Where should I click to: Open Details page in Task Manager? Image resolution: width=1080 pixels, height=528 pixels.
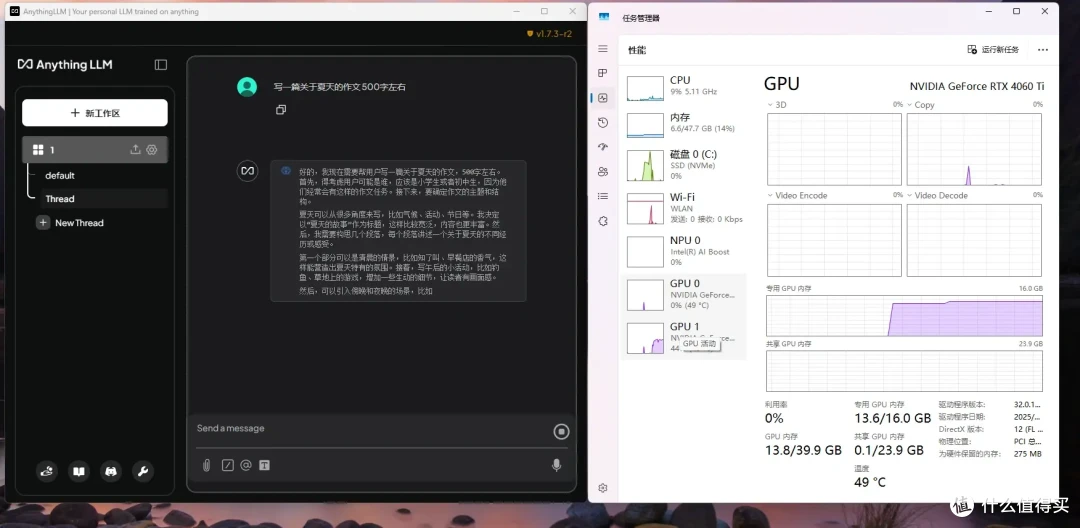[x=603, y=196]
